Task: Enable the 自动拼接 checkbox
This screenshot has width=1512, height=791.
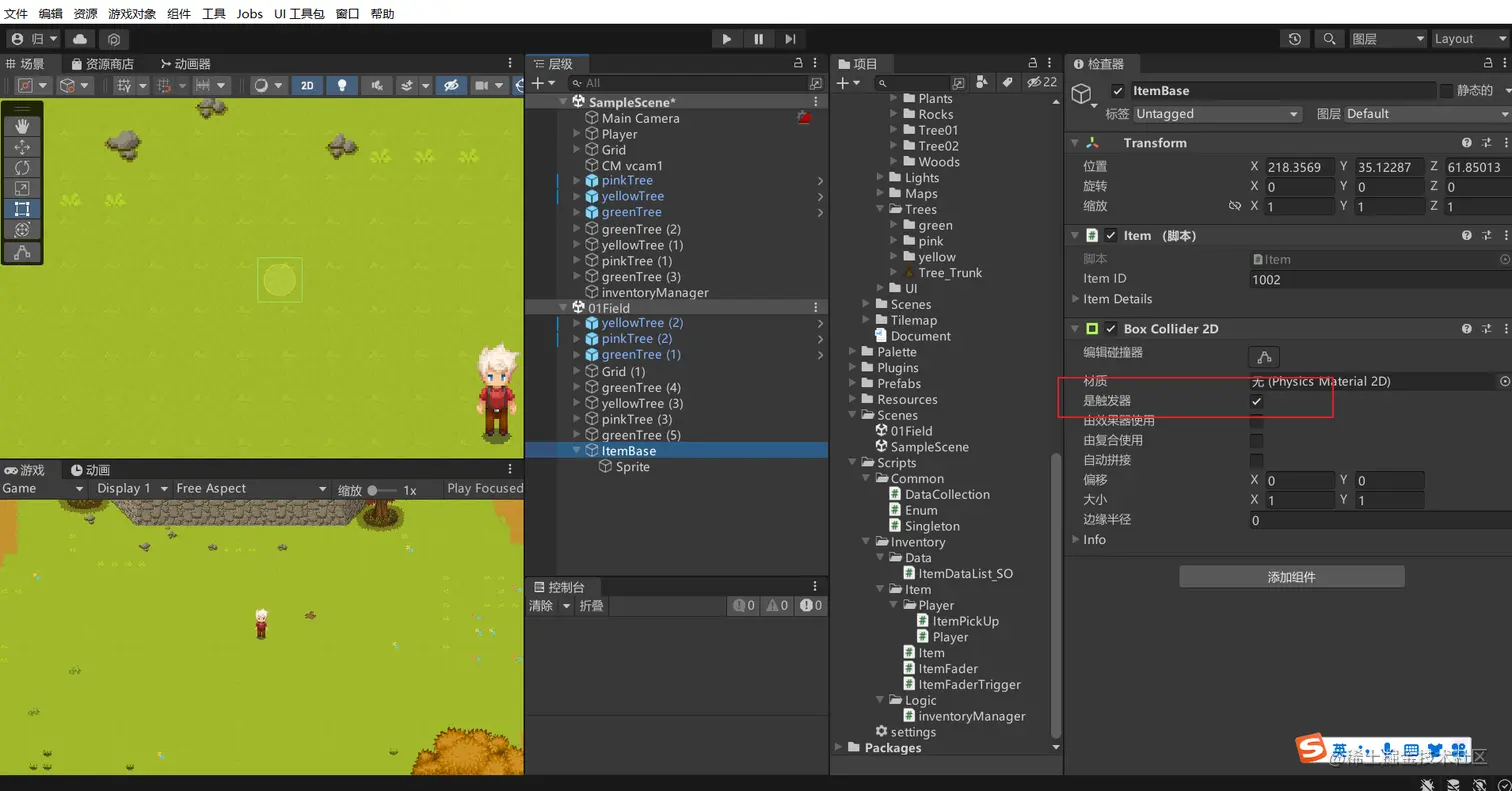Action: pos(1257,461)
